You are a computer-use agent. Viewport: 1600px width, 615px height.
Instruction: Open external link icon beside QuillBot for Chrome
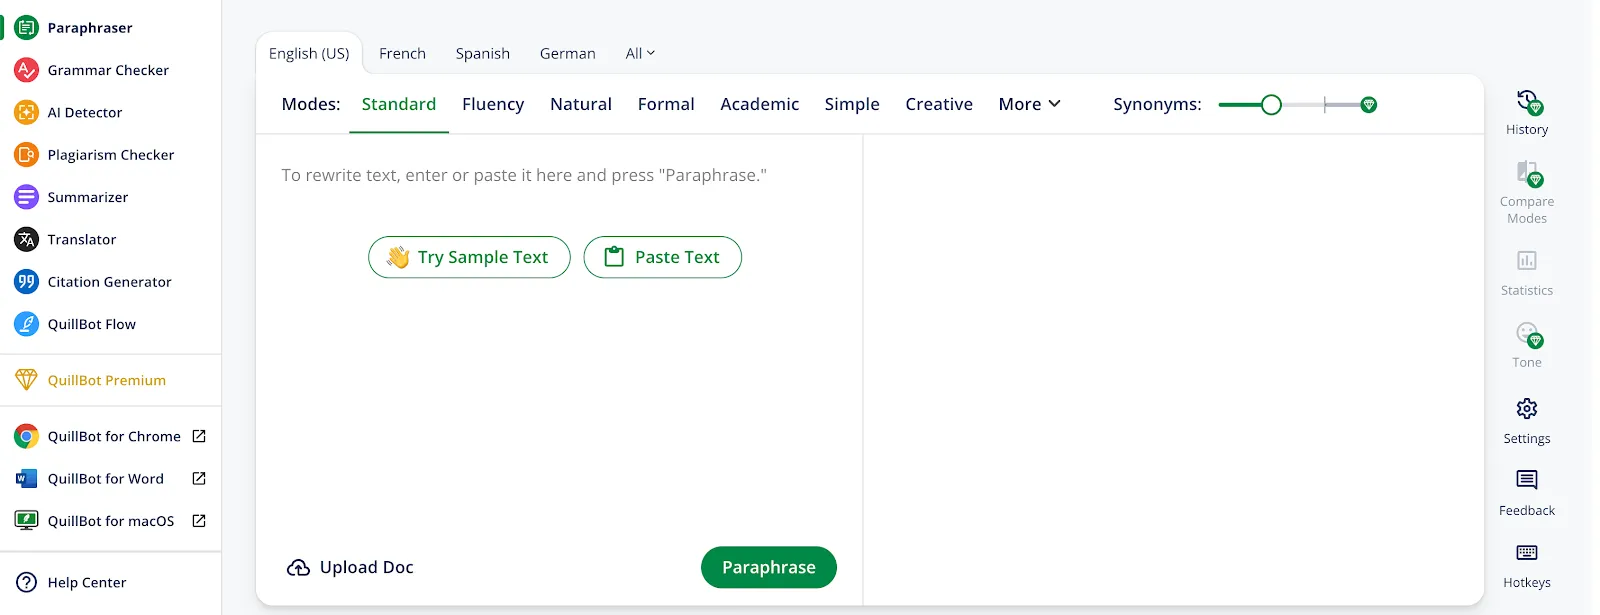199,436
